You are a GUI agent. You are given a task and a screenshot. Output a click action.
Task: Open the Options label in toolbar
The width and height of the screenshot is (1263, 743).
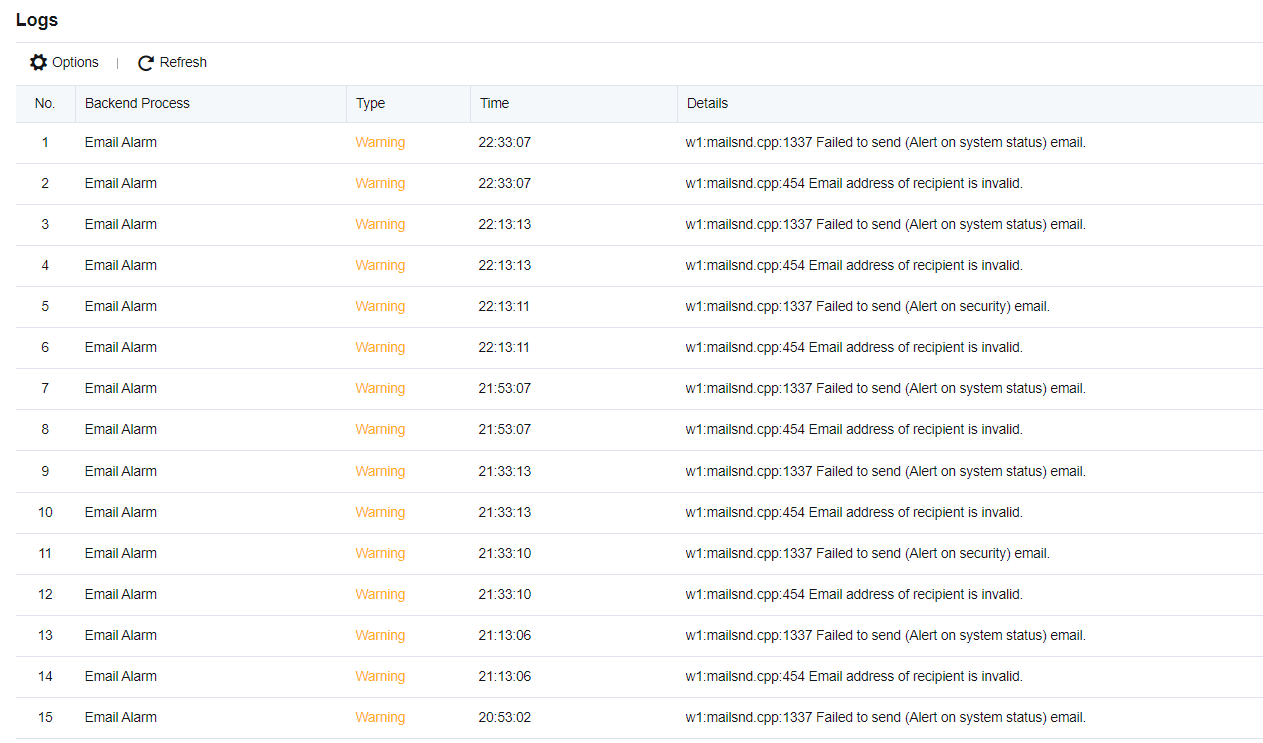click(x=75, y=63)
